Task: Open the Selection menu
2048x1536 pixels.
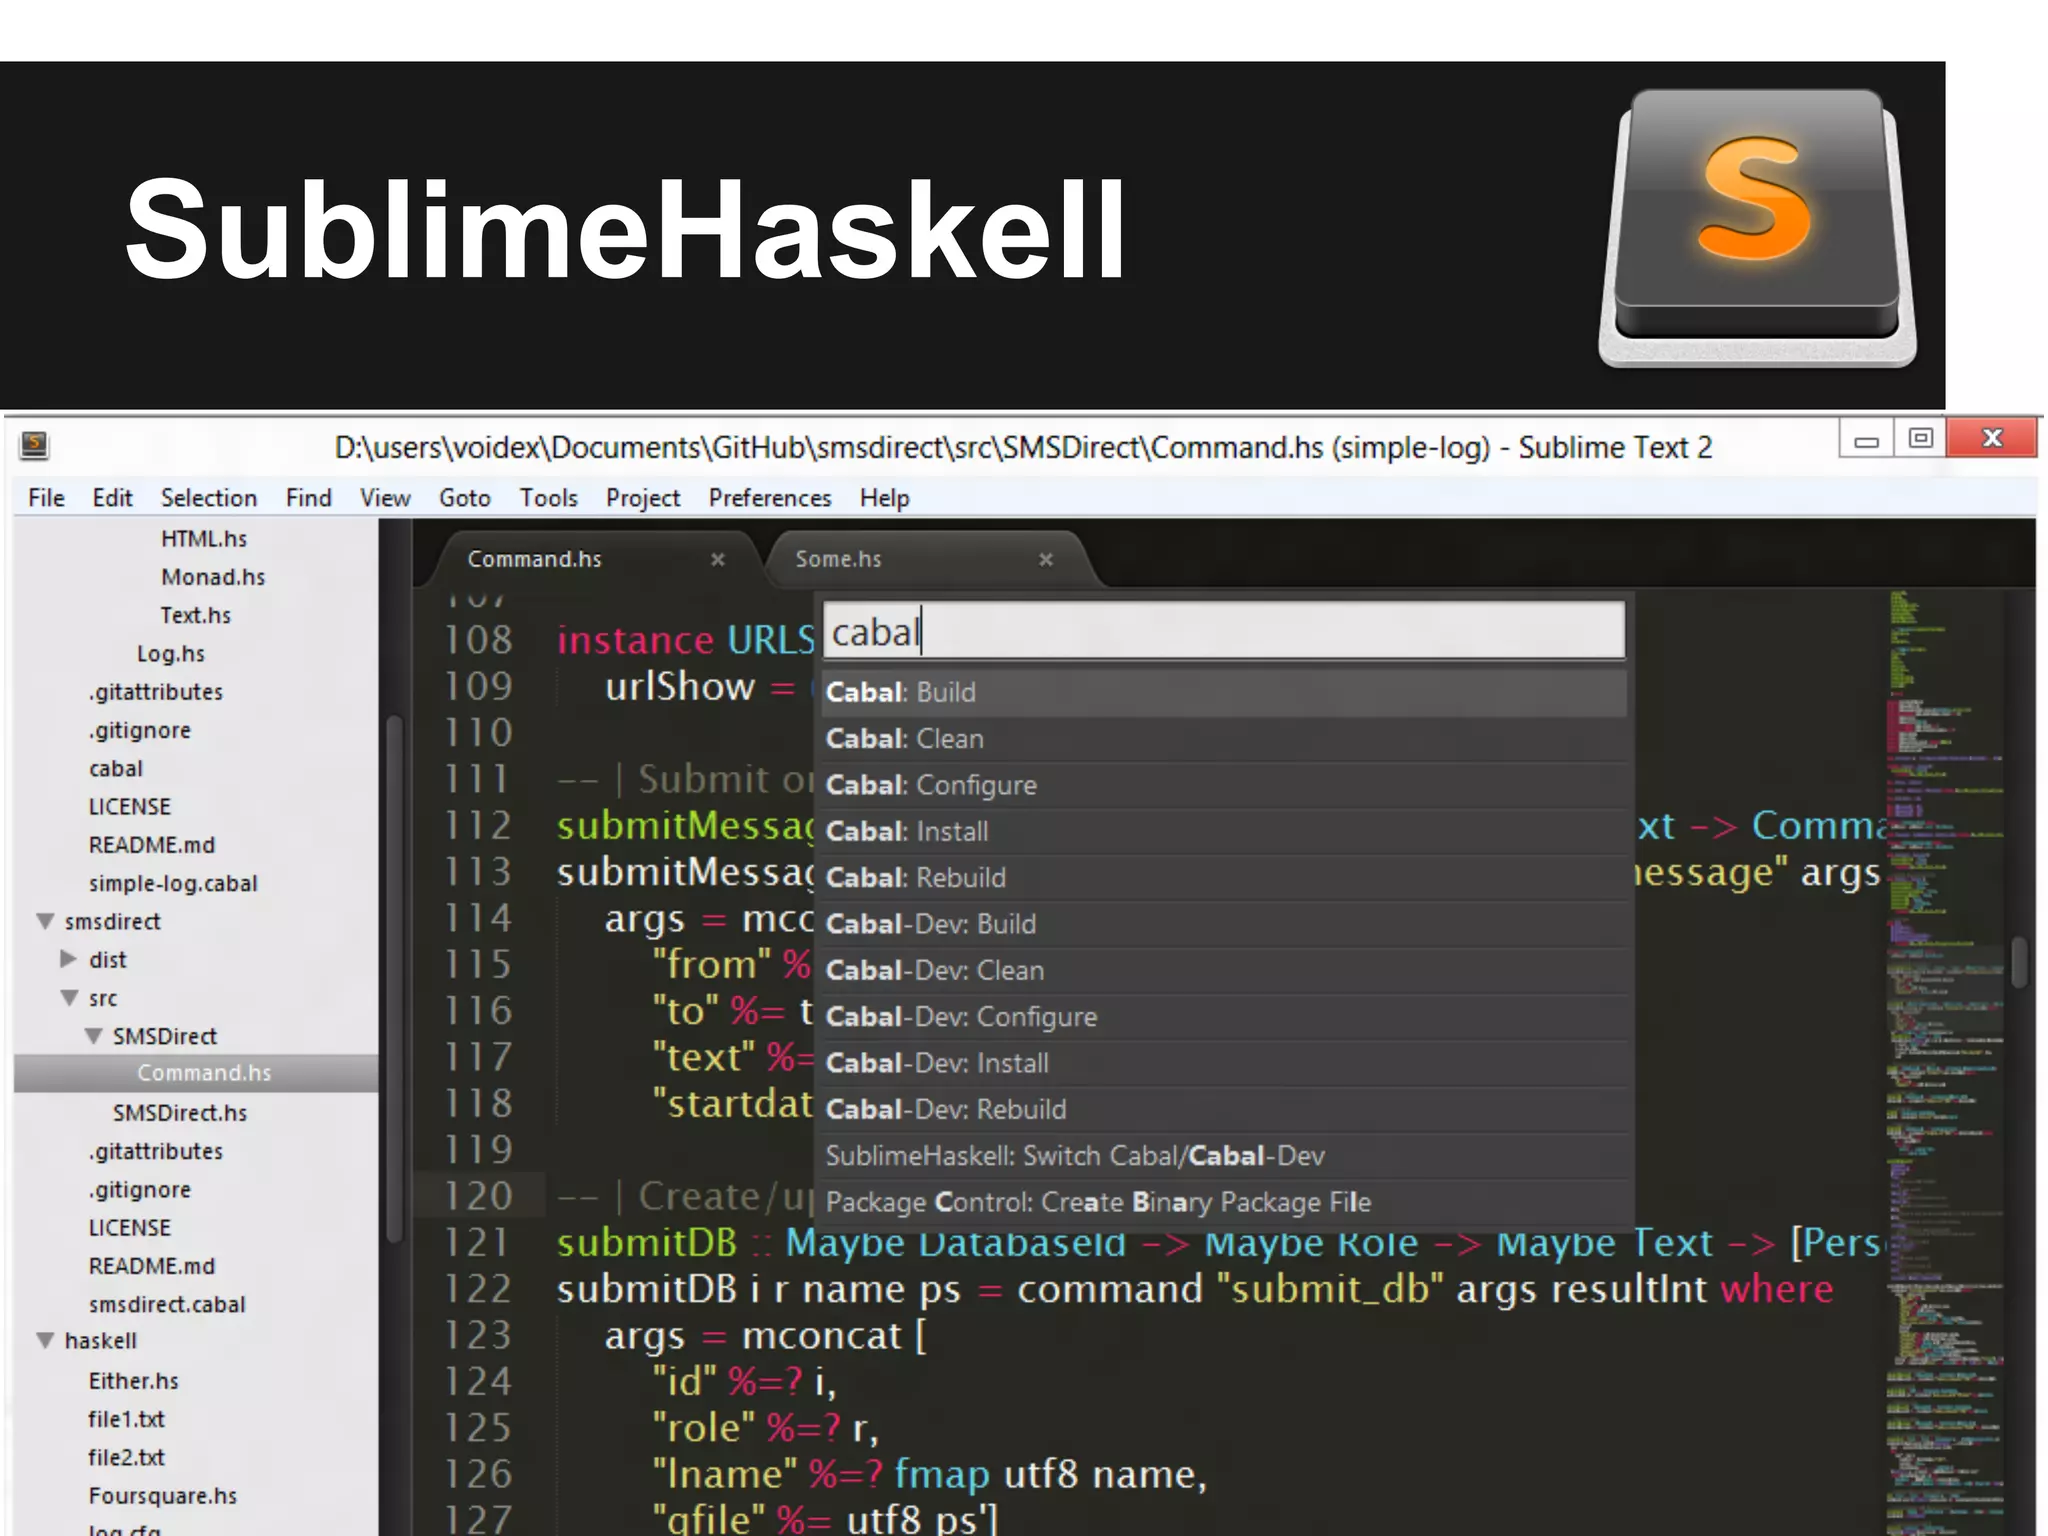Action: coord(208,498)
